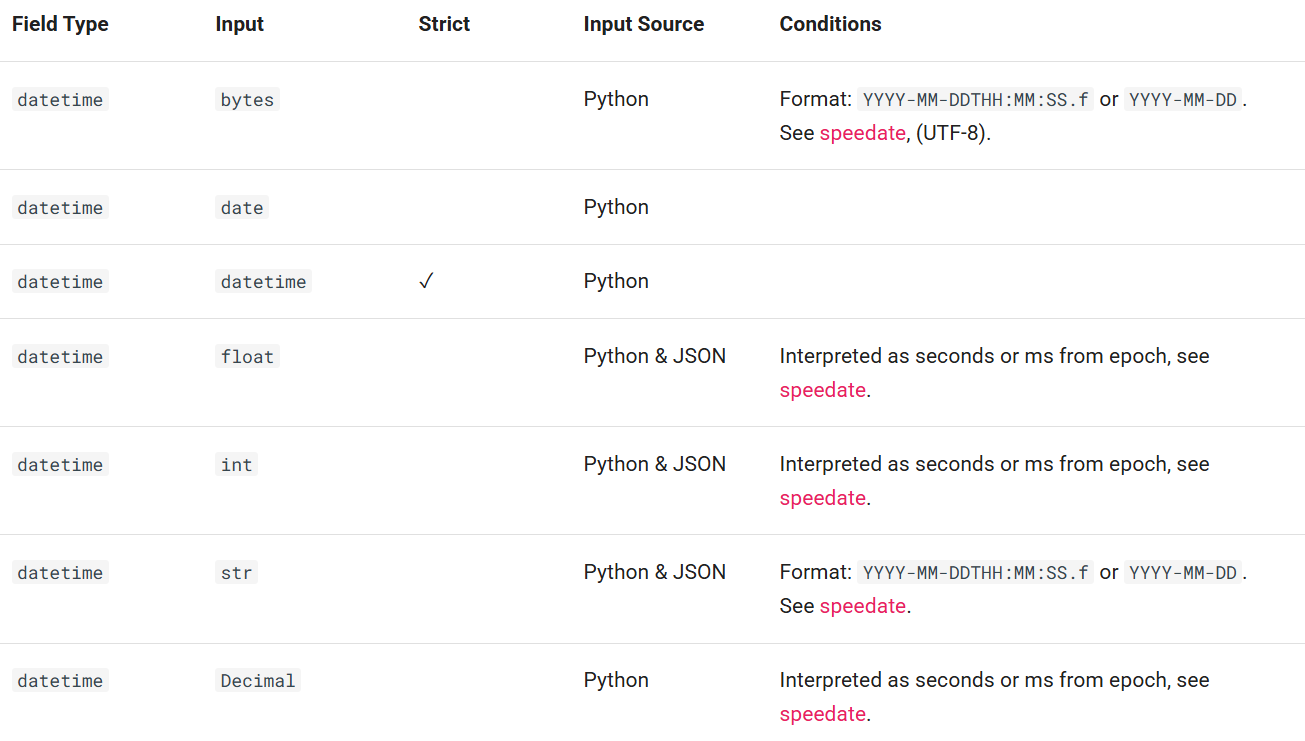
Task: Select the Decimal input label
Action: [x=257, y=680]
